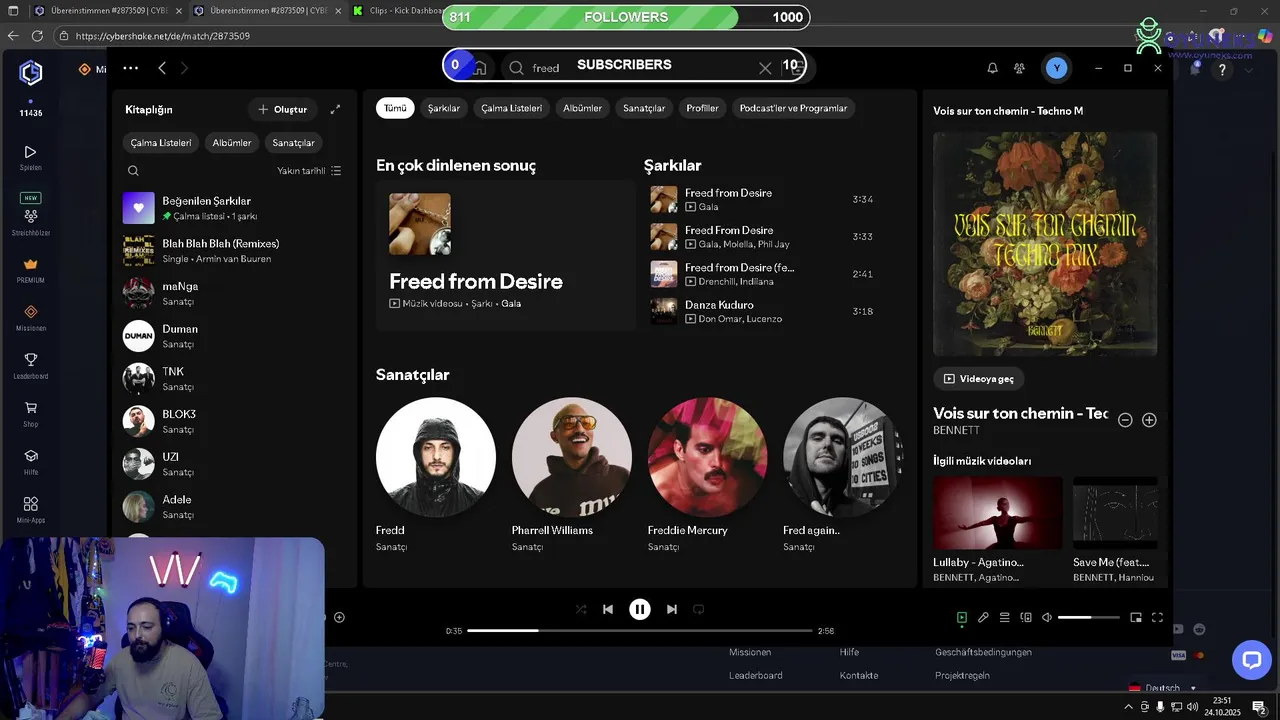Open BENNETT artist link in Now Playing
Image resolution: width=1280 pixels, height=720 pixels.
point(956,430)
